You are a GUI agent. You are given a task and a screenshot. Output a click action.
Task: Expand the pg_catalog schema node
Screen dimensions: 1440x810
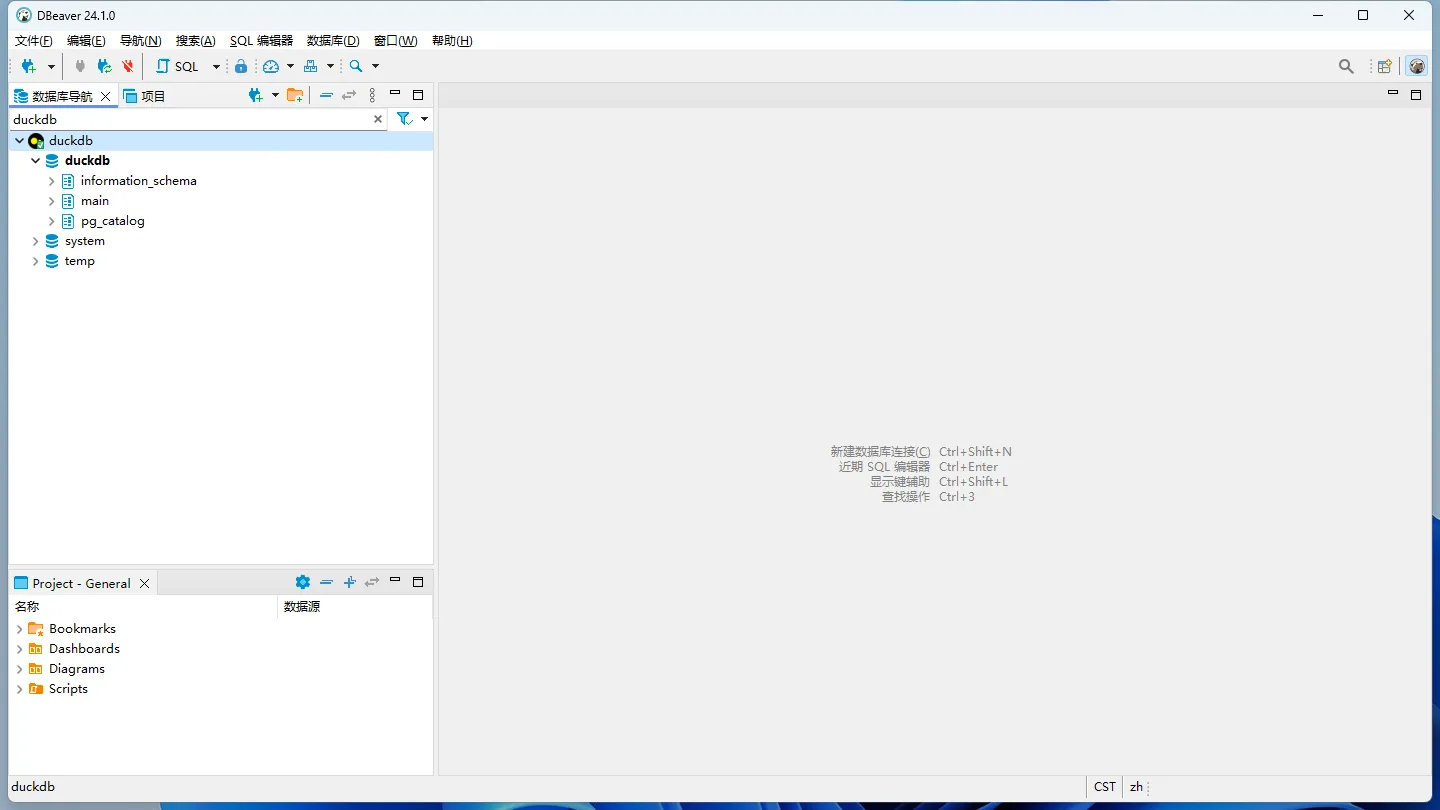pos(52,221)
